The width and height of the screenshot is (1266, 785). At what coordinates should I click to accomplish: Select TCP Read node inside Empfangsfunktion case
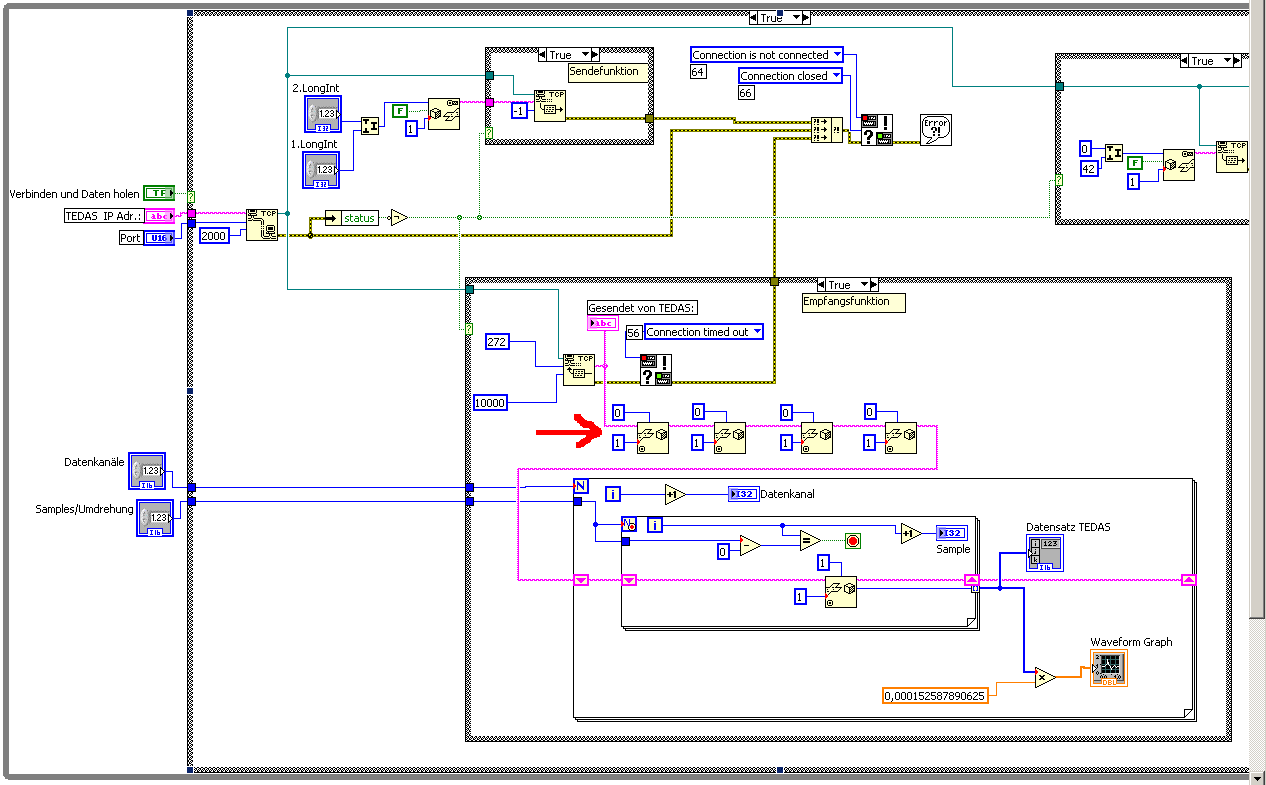(578, 369)
